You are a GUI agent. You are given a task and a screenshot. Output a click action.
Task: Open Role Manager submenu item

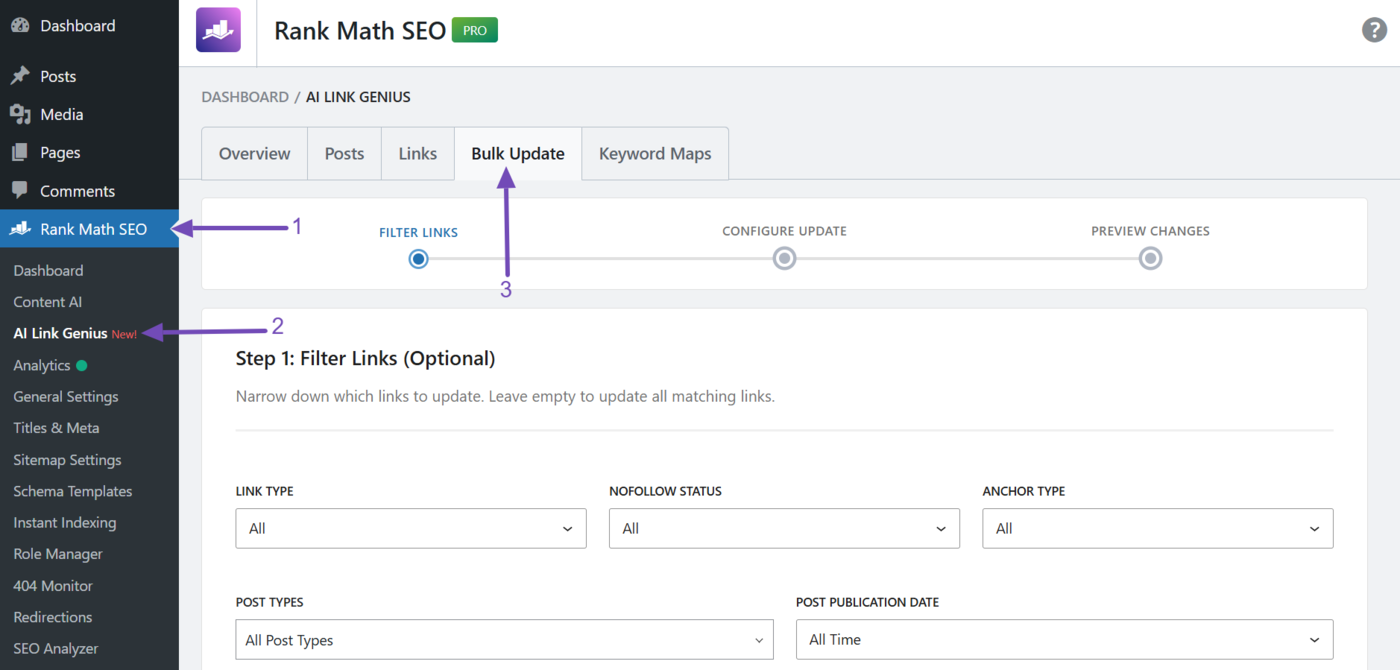(58, 554)
